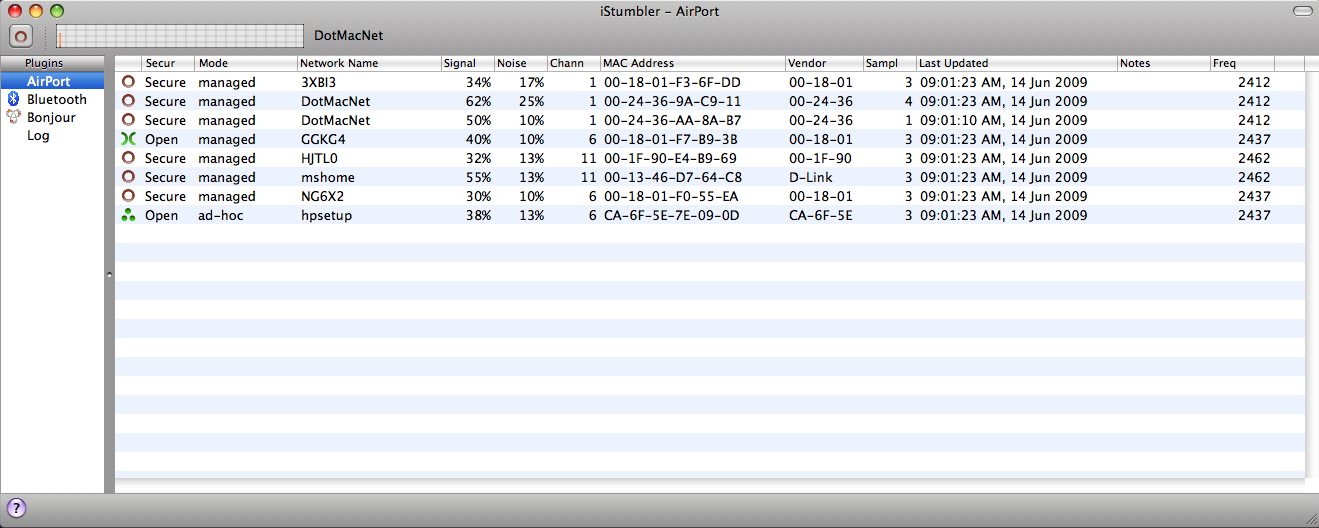Click the secure icon for mshome network
The width and height of the screenshot is (1319, 528).
[128, 177]
